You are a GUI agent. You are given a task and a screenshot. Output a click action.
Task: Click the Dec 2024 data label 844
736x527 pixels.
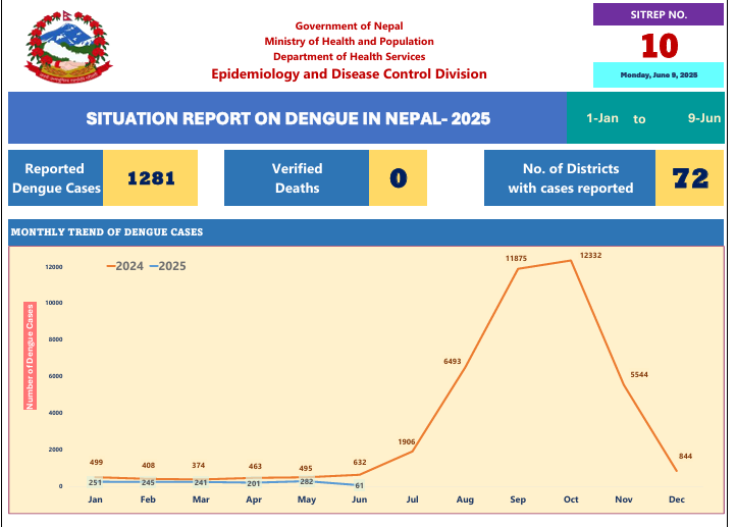click(685, 456)
